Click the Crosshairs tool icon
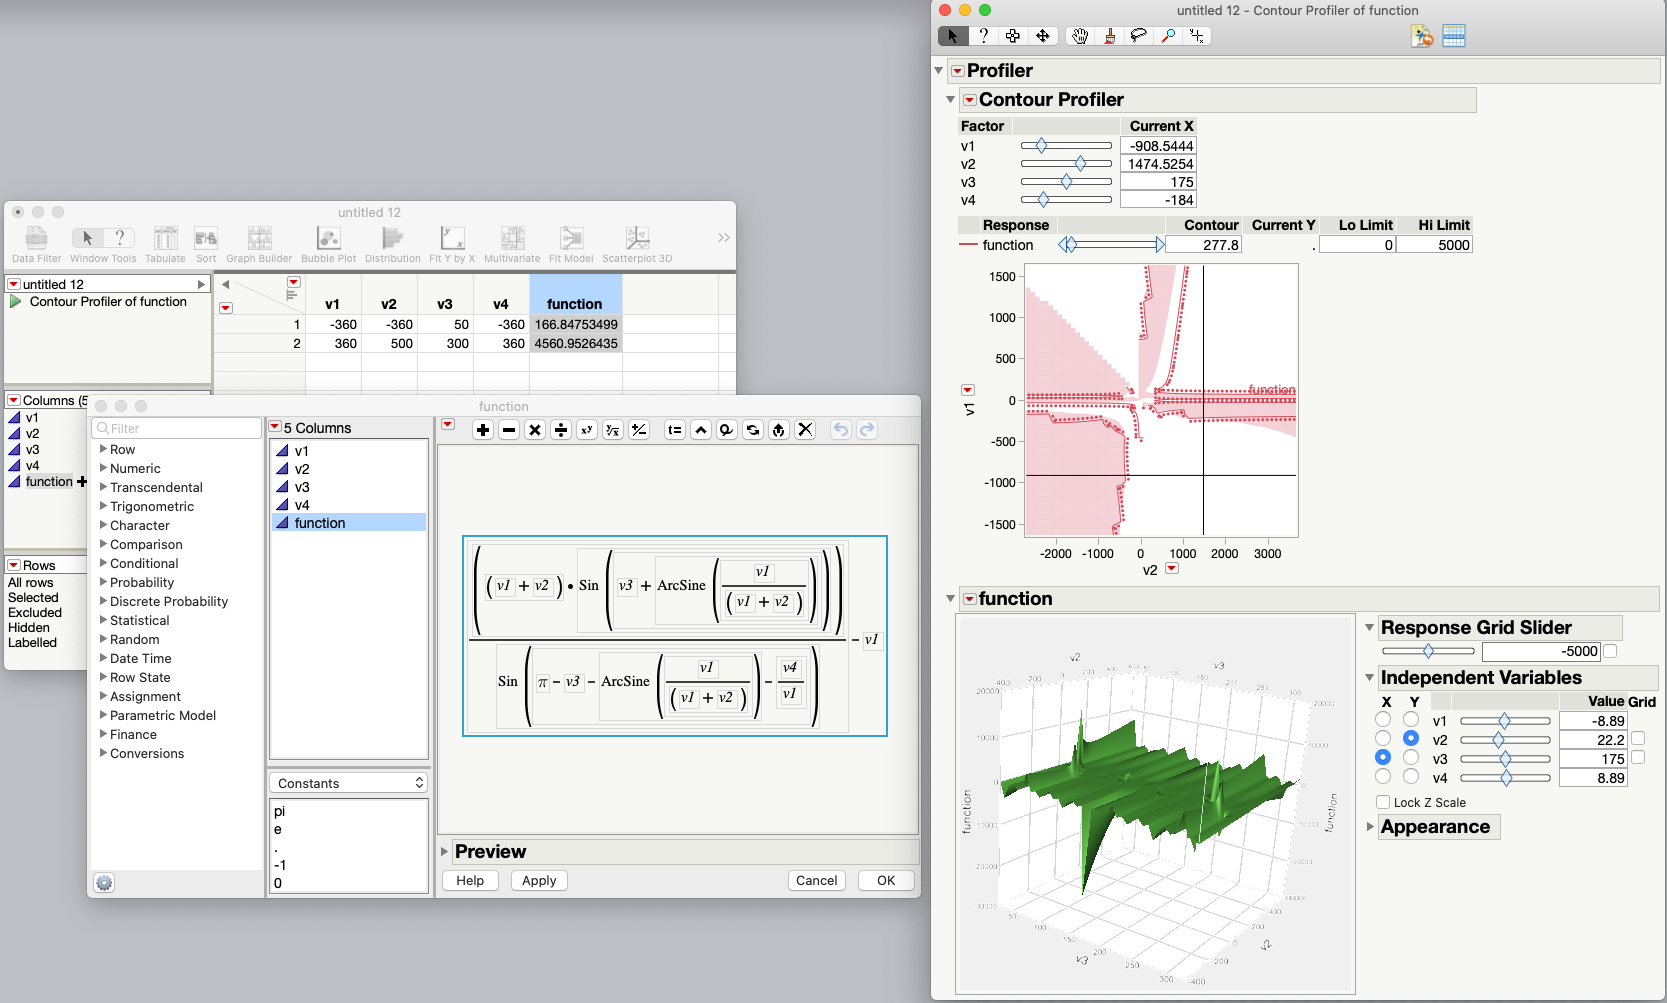This screenshot has height=1003, width=1667. [1196, 36]
